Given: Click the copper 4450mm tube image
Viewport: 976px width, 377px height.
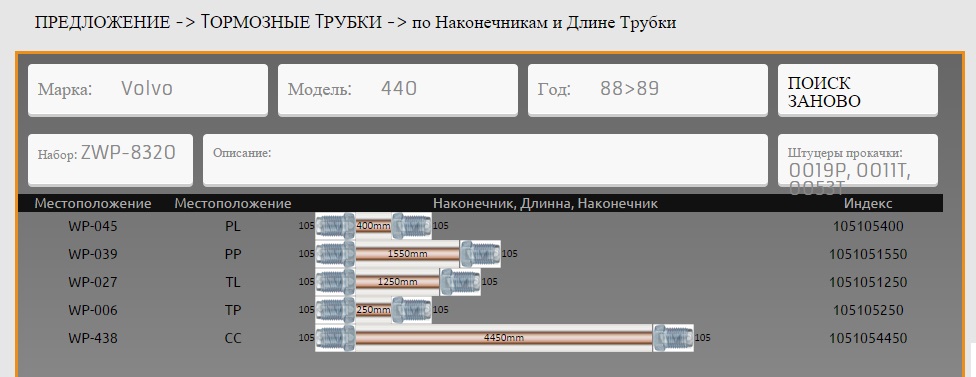Looking at the screenshot, I should [504, 338].
